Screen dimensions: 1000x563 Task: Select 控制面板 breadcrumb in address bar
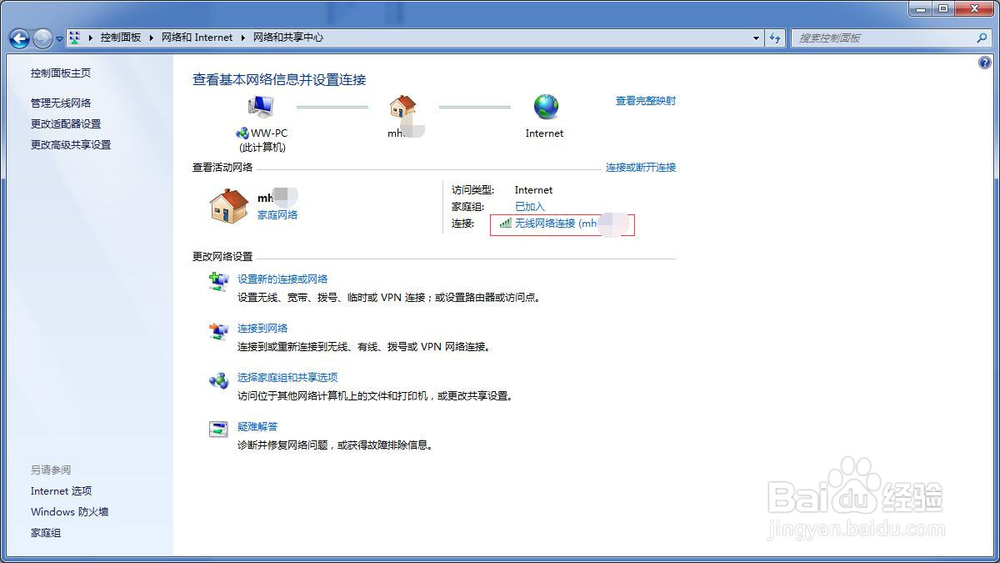[x=121, y=38]
